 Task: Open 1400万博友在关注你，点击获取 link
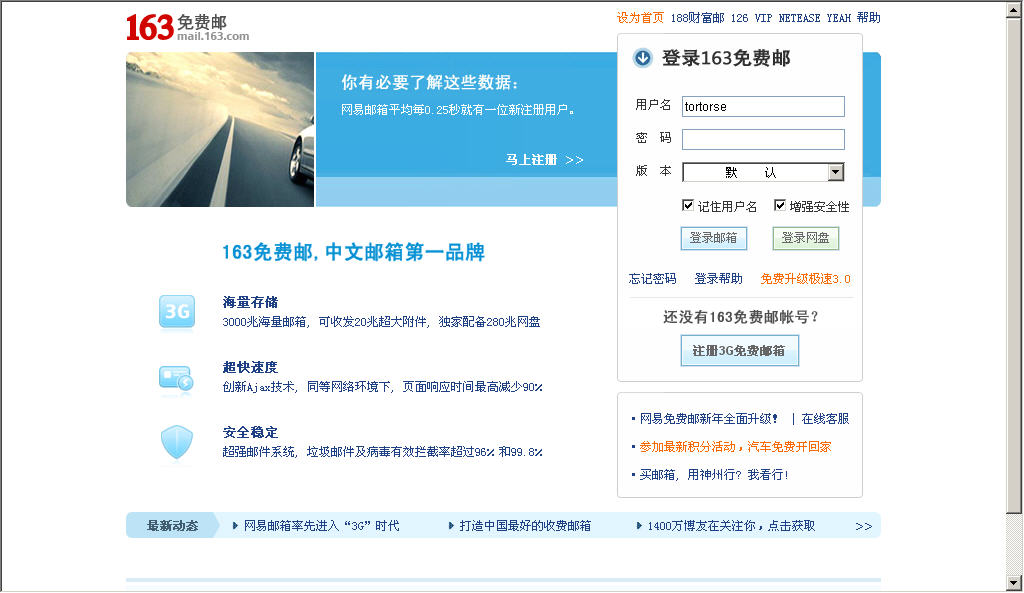(731, 526)
